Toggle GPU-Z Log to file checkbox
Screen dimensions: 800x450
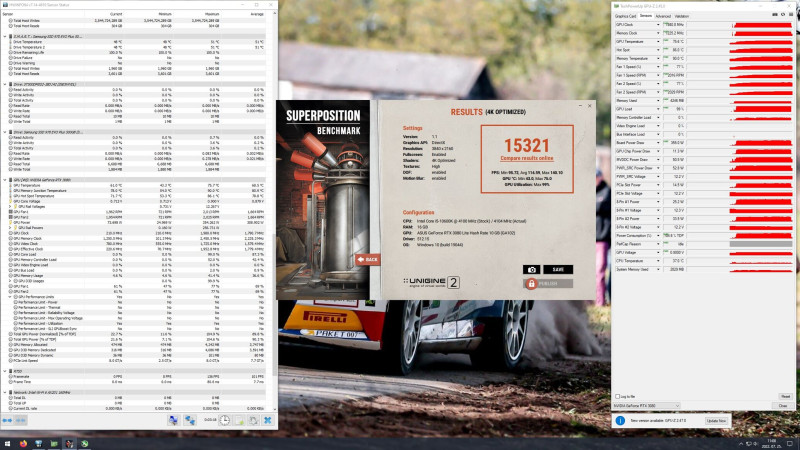[x=617, y=396]
